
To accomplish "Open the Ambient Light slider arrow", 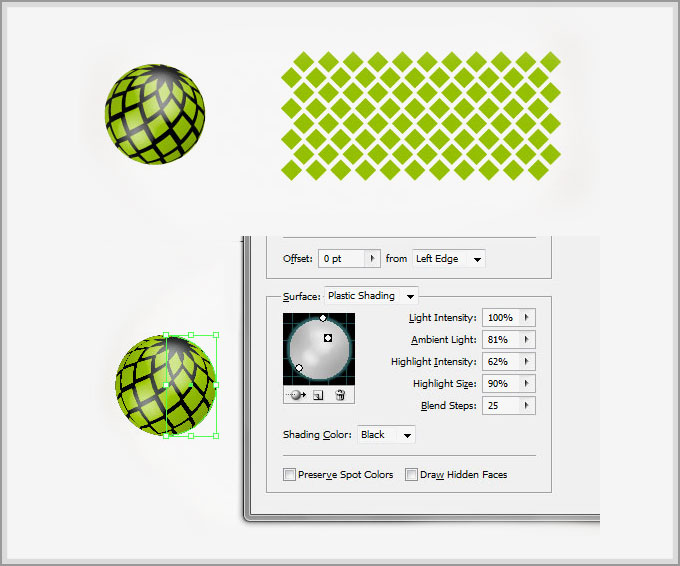I will 527,340.
